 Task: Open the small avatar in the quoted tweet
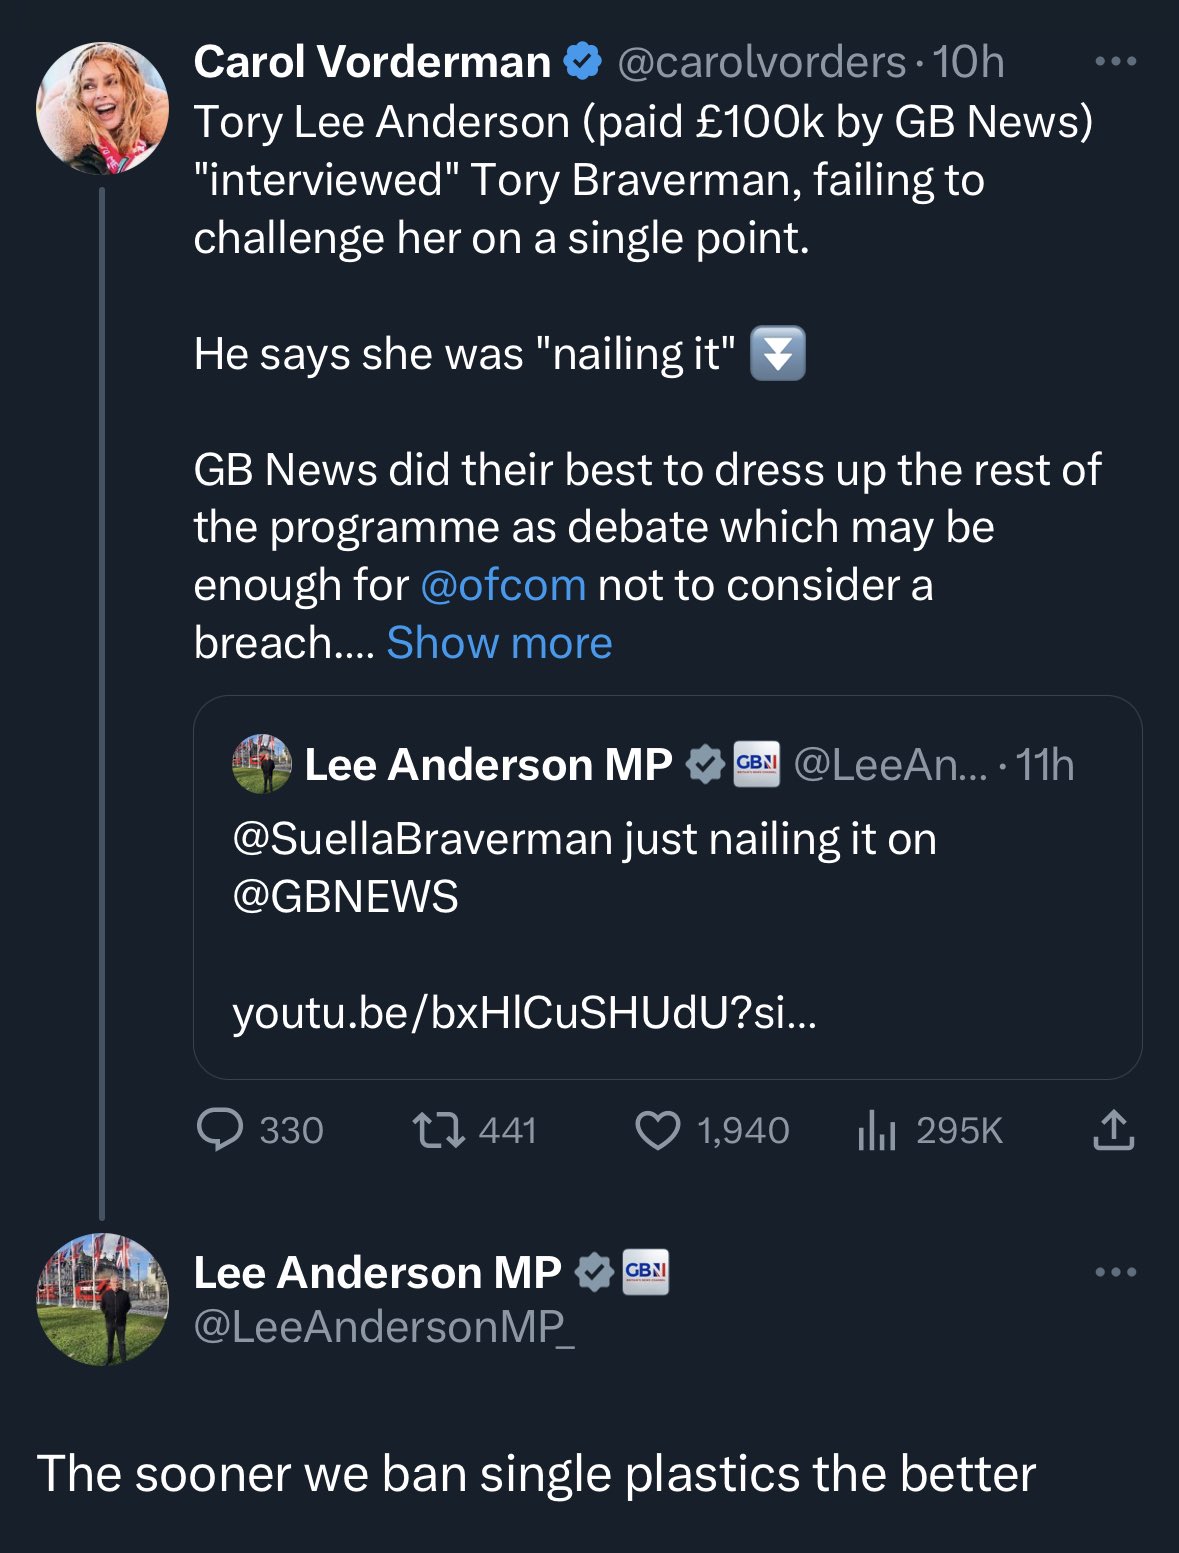tap(262, 764)
